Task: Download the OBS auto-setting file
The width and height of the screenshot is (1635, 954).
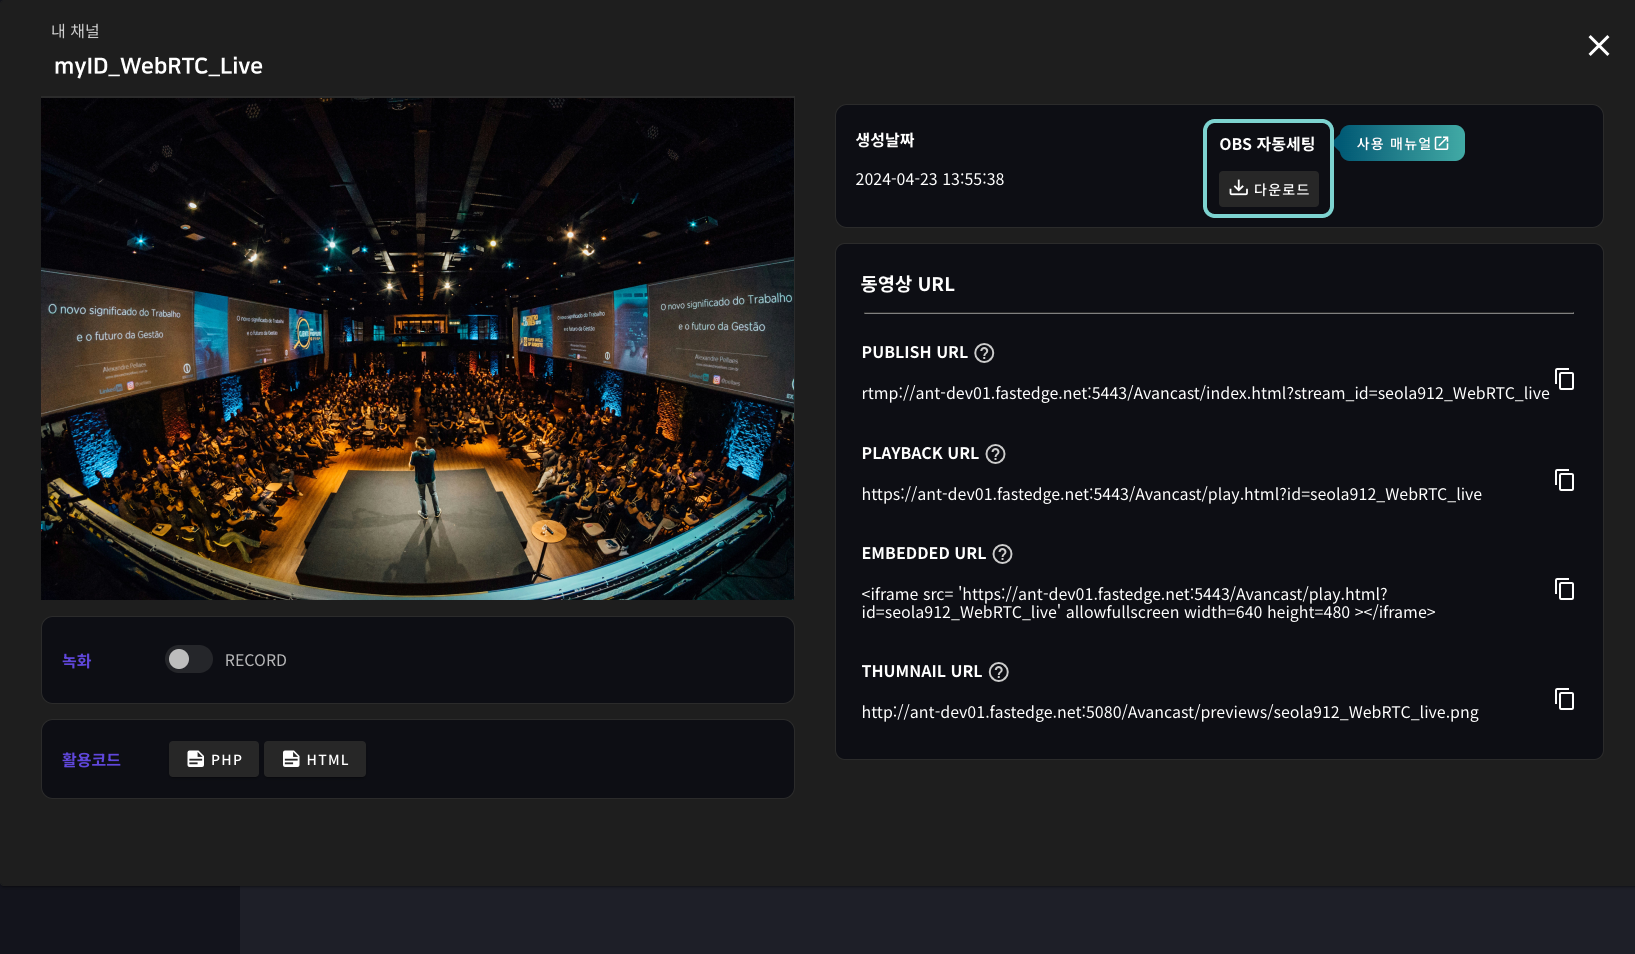Action: click(1268, 189)
